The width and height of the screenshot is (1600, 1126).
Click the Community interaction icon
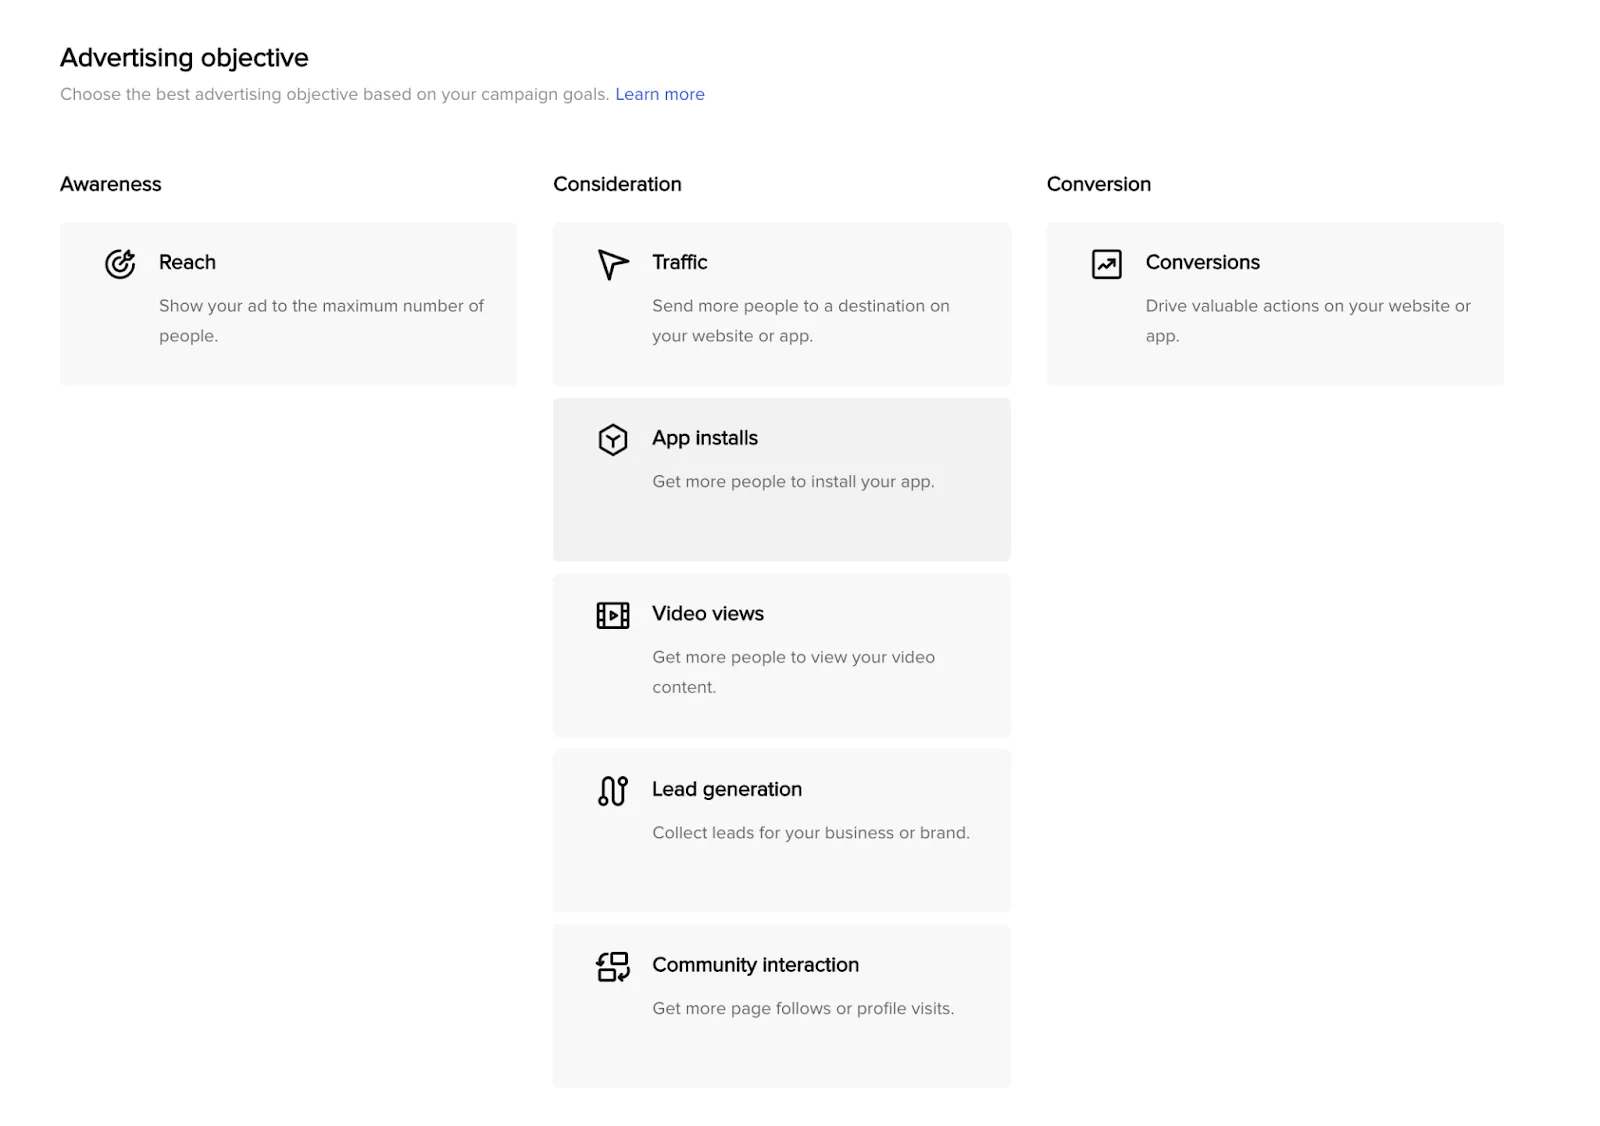point(612,967)
